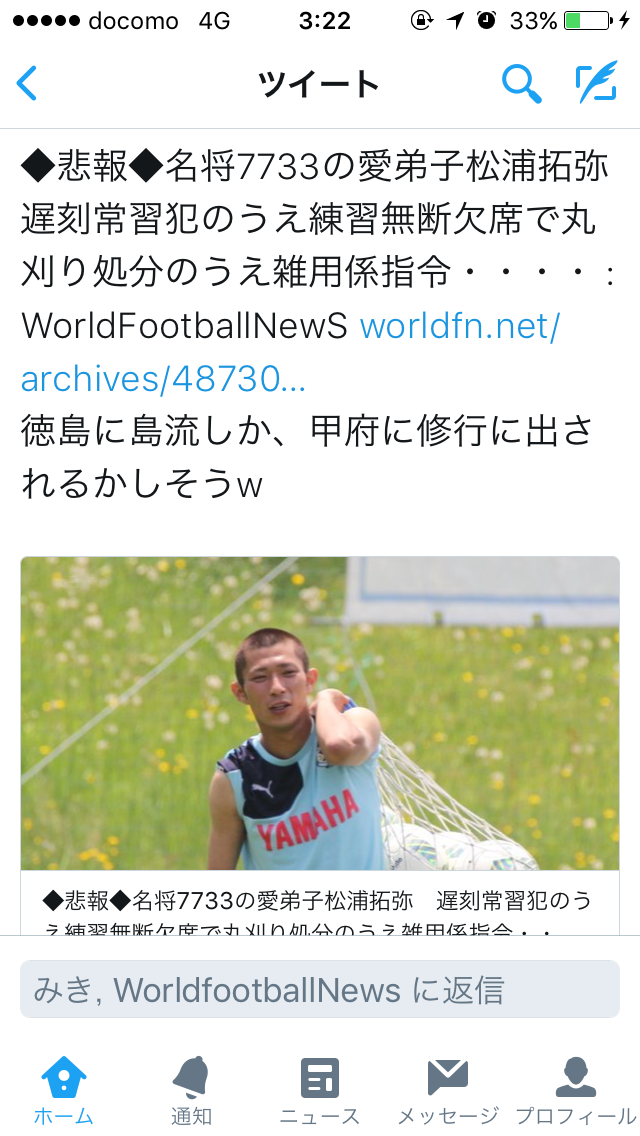640x1136 pixels.
Task: Tap the alarm clock status icon
Action: pos(486,20)
